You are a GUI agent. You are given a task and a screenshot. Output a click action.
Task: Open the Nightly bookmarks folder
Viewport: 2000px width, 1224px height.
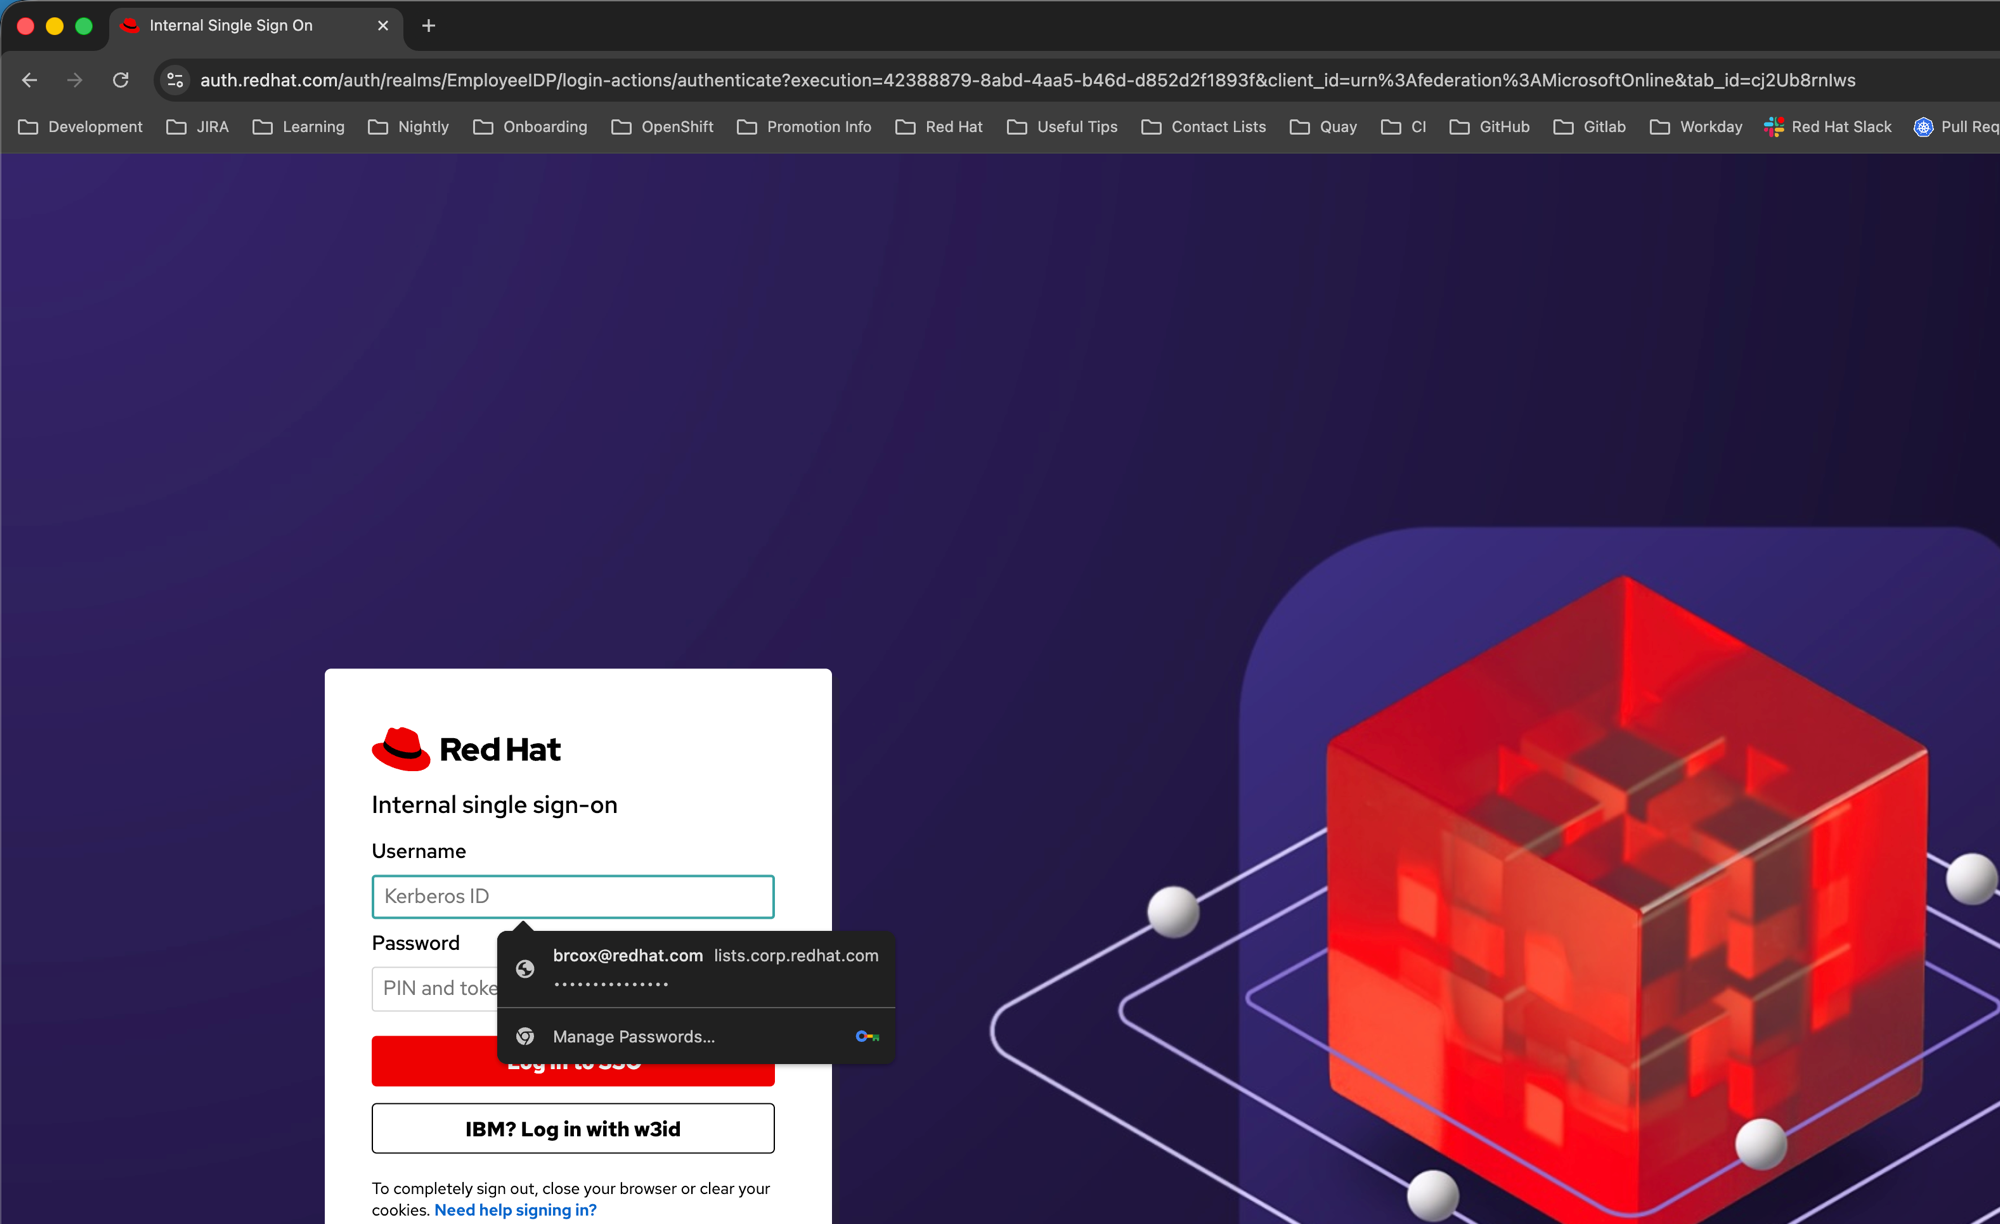[409, 127]
